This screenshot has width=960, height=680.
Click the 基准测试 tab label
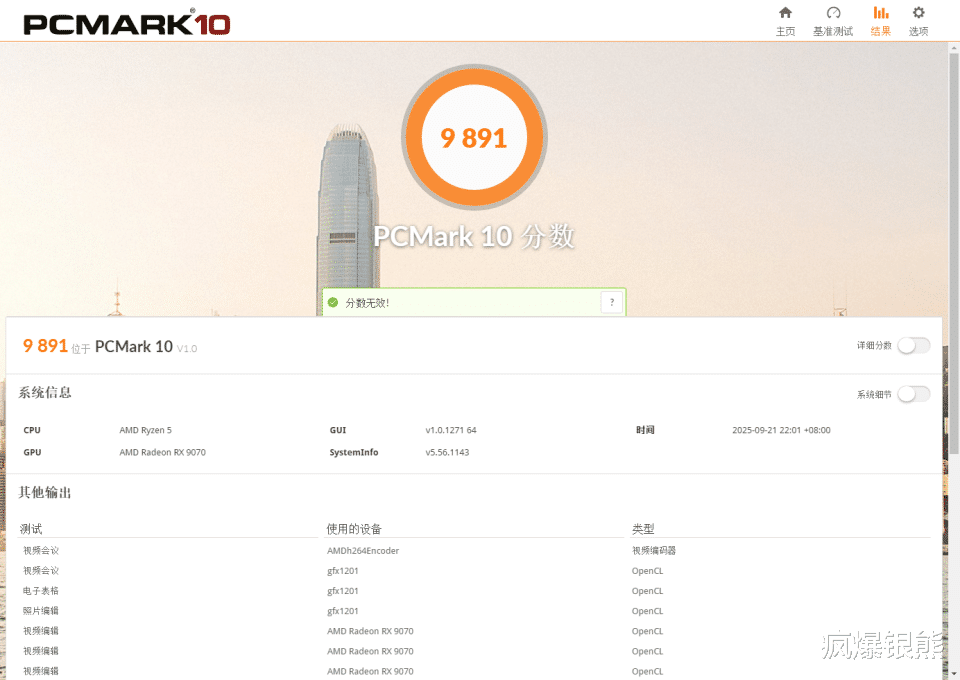tap(833, 31)
